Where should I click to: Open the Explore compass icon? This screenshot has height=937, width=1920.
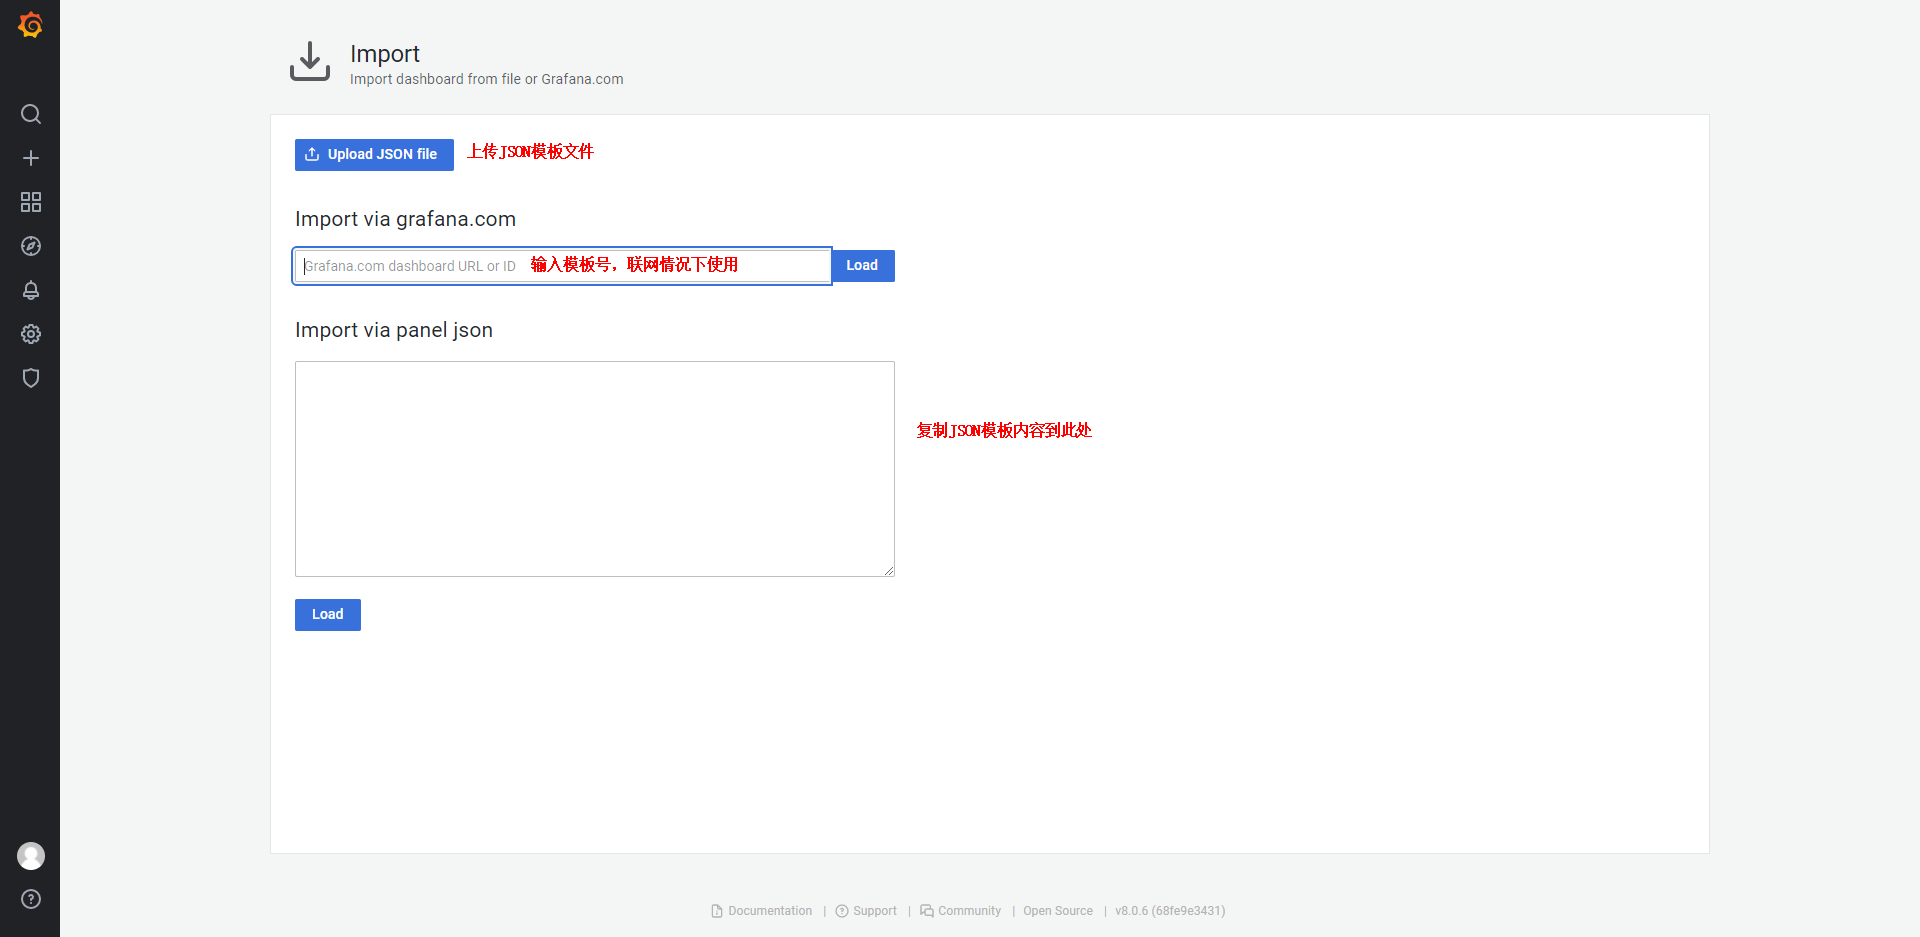(31, 246)
